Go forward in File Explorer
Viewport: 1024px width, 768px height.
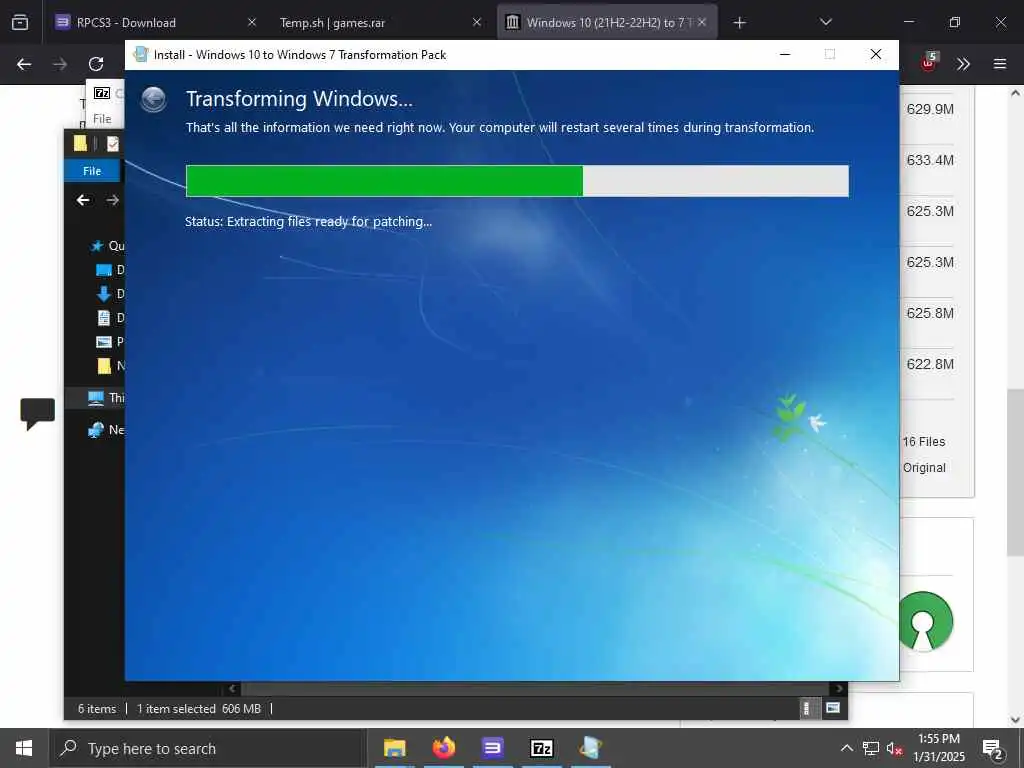pos(112,200)
